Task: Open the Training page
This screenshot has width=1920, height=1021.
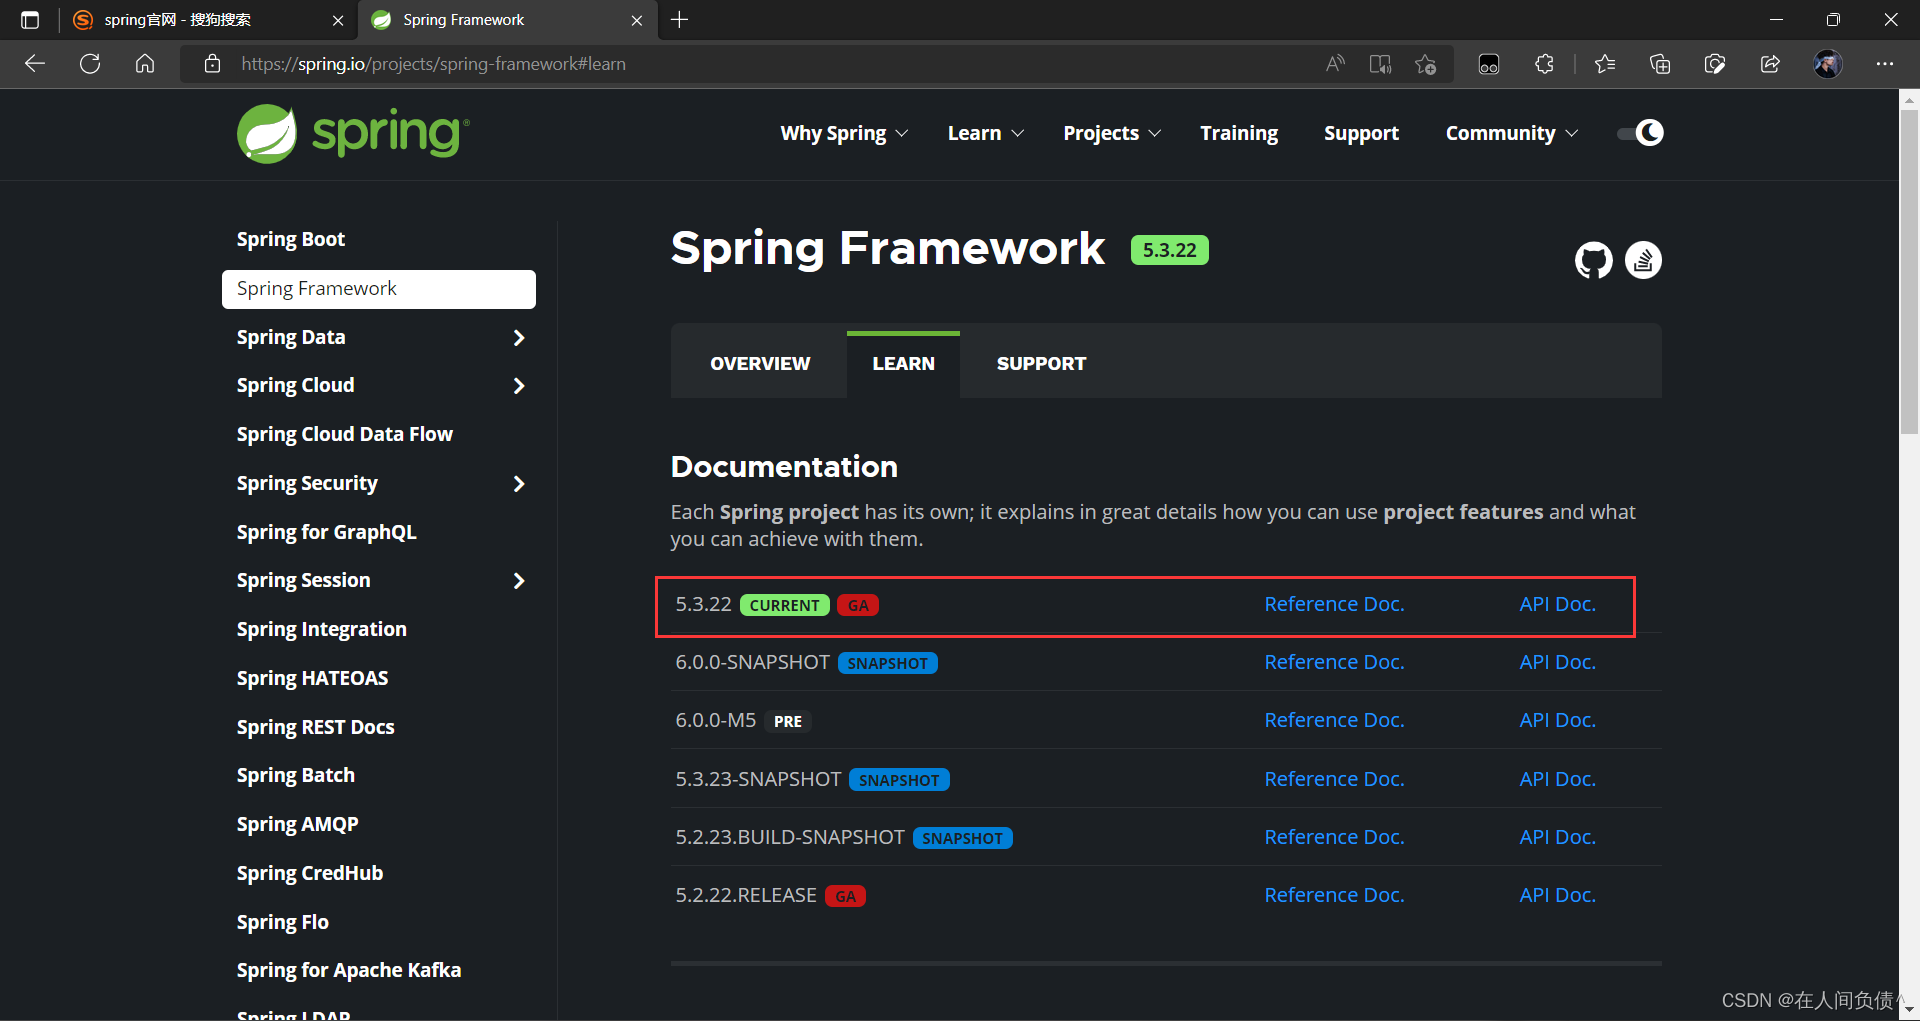Action: [1239, 133]
